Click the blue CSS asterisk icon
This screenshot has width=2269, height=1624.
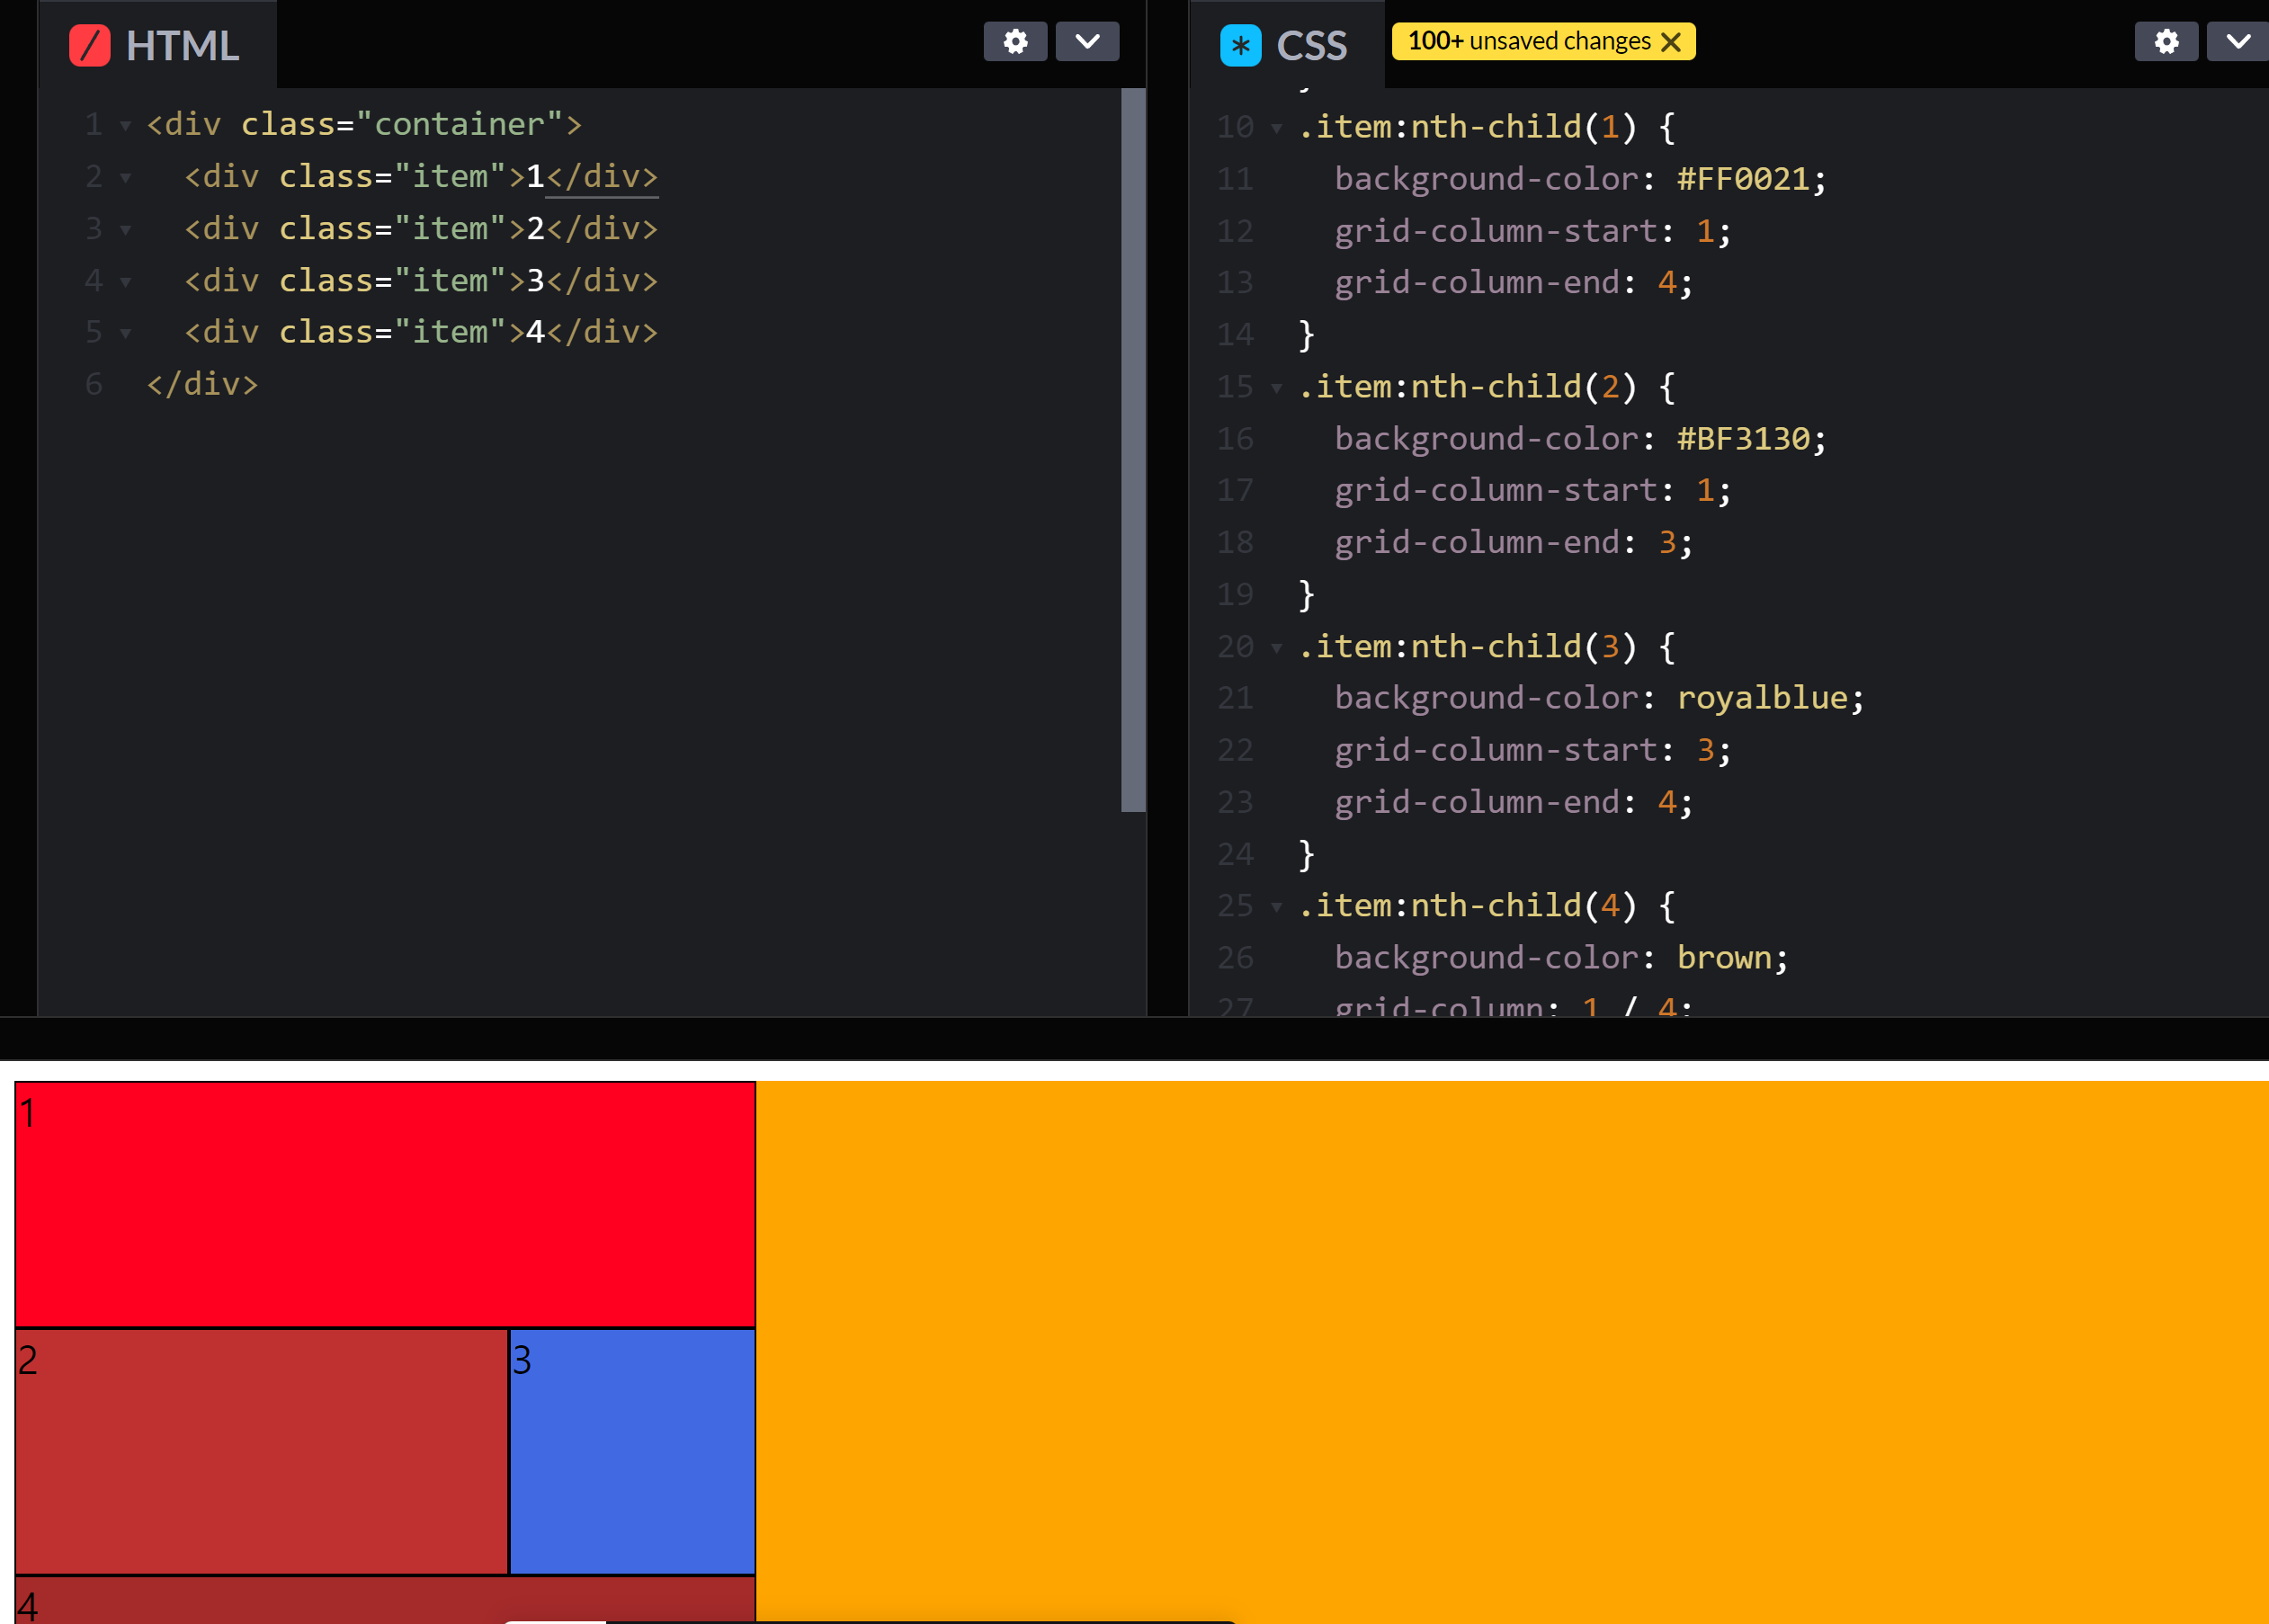click(1240, 46)
